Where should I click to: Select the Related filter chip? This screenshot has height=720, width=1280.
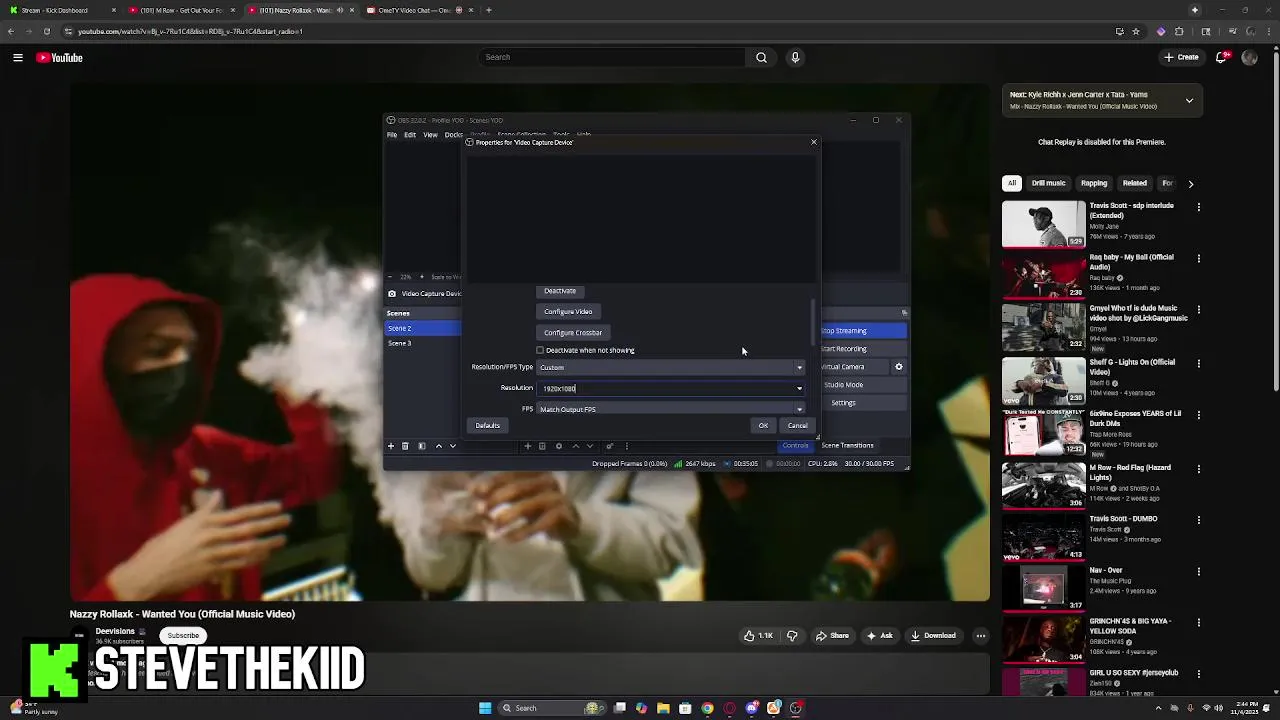[x=1134, y=183]
